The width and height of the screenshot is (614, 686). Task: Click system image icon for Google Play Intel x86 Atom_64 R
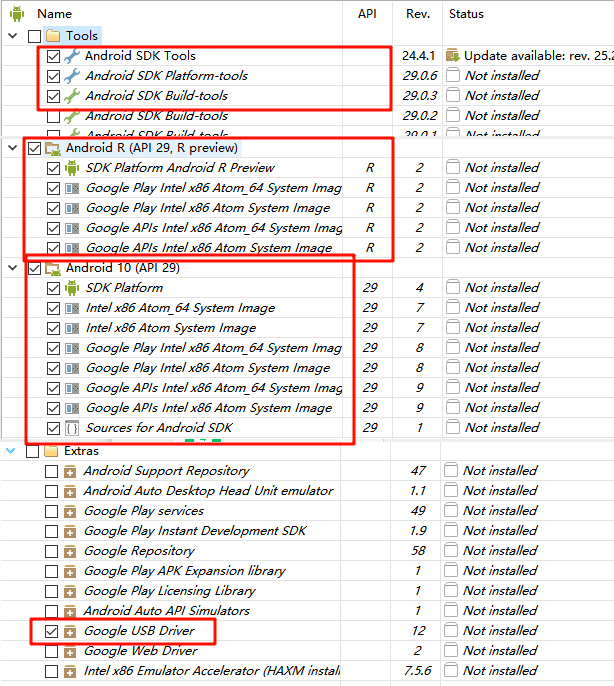pos(72,188)
